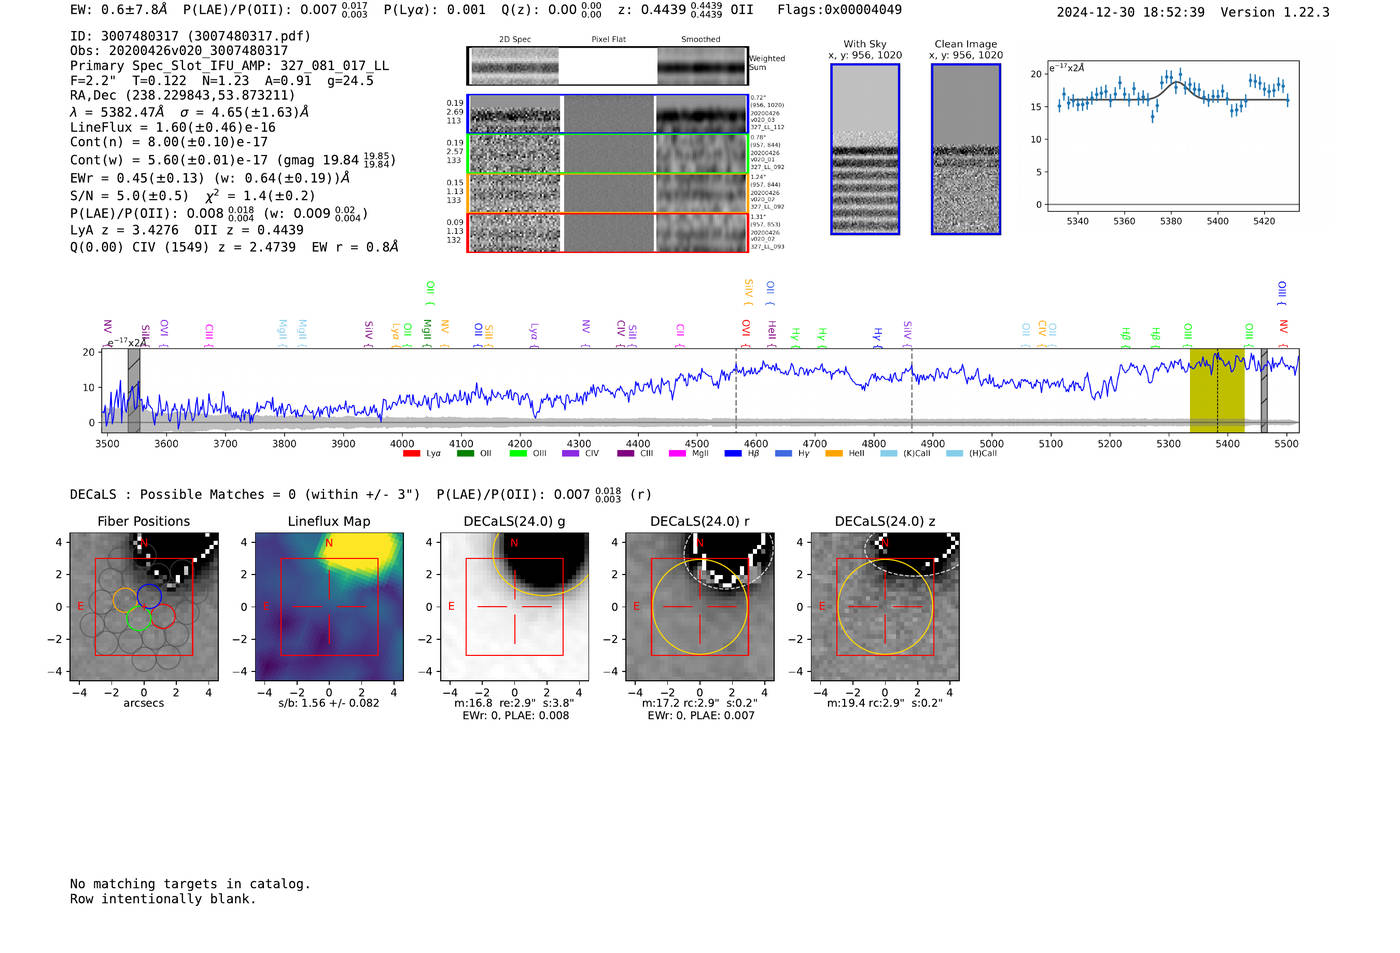Click the With Sky image
The height and width of the screenshot is (953, 1400).
coord(865,149)
